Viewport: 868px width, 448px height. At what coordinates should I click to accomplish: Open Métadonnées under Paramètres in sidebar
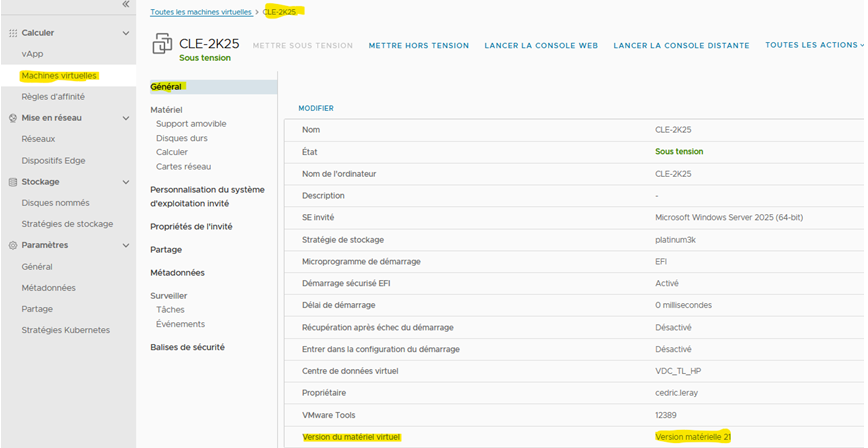[49, 288]
